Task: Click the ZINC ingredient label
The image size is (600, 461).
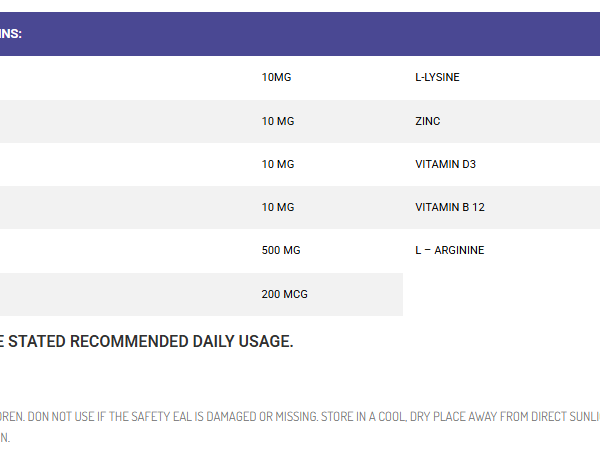Action: coord(427,121)
